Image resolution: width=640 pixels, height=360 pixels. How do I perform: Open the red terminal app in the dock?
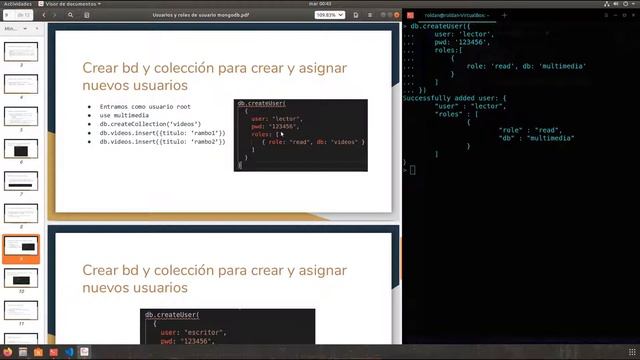click(x=53, y=352)
